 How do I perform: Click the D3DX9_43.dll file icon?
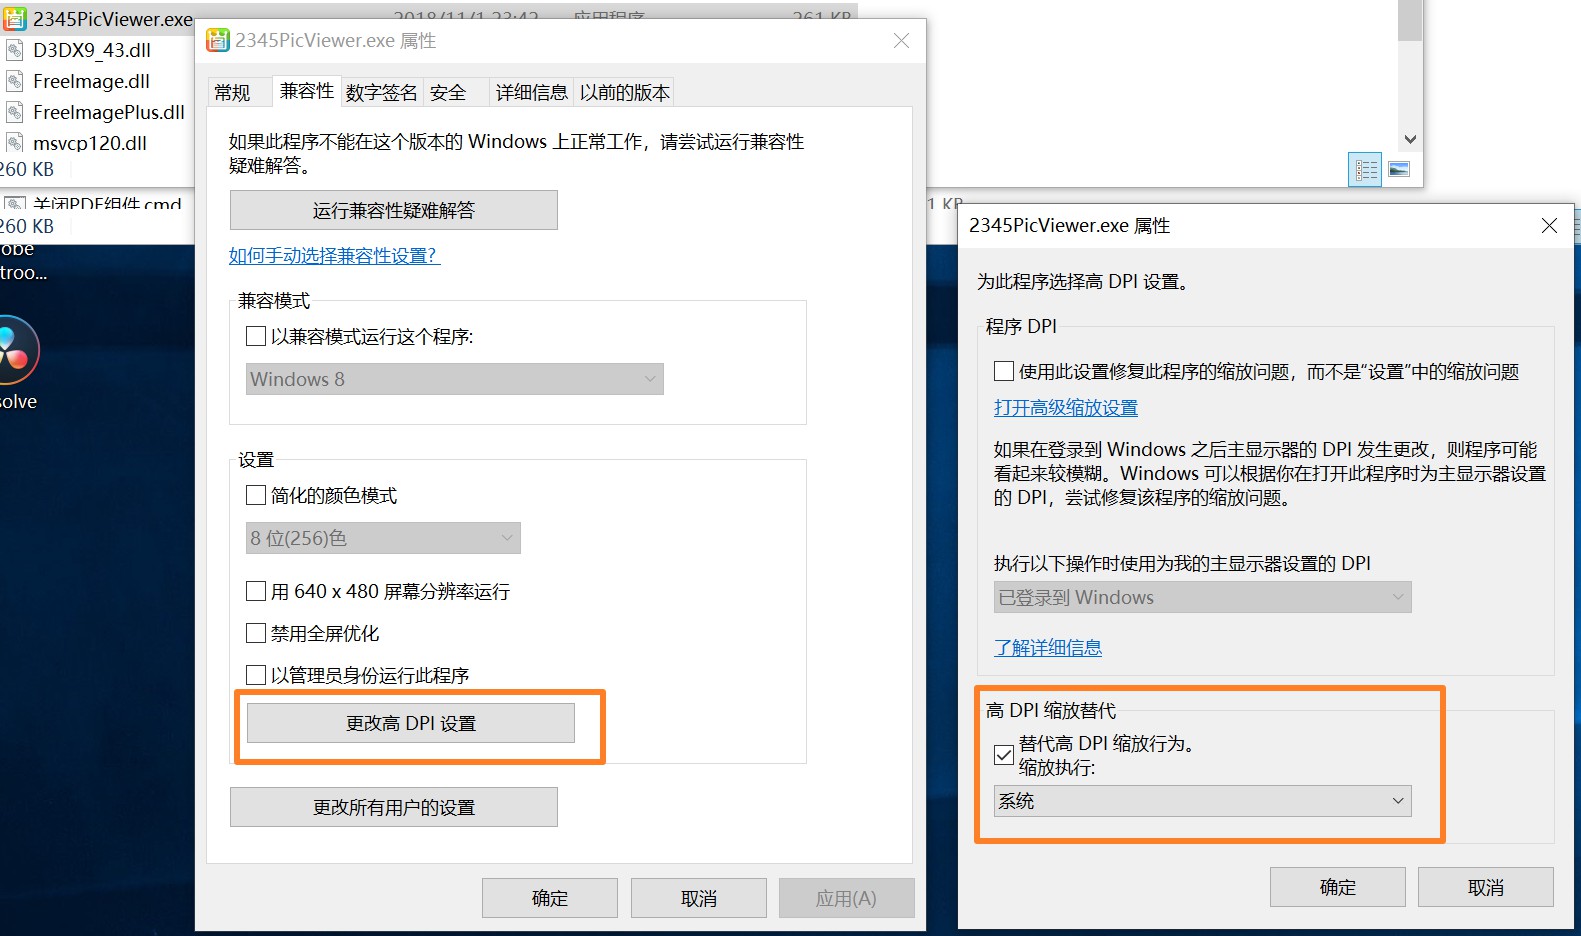coord(15,50)
